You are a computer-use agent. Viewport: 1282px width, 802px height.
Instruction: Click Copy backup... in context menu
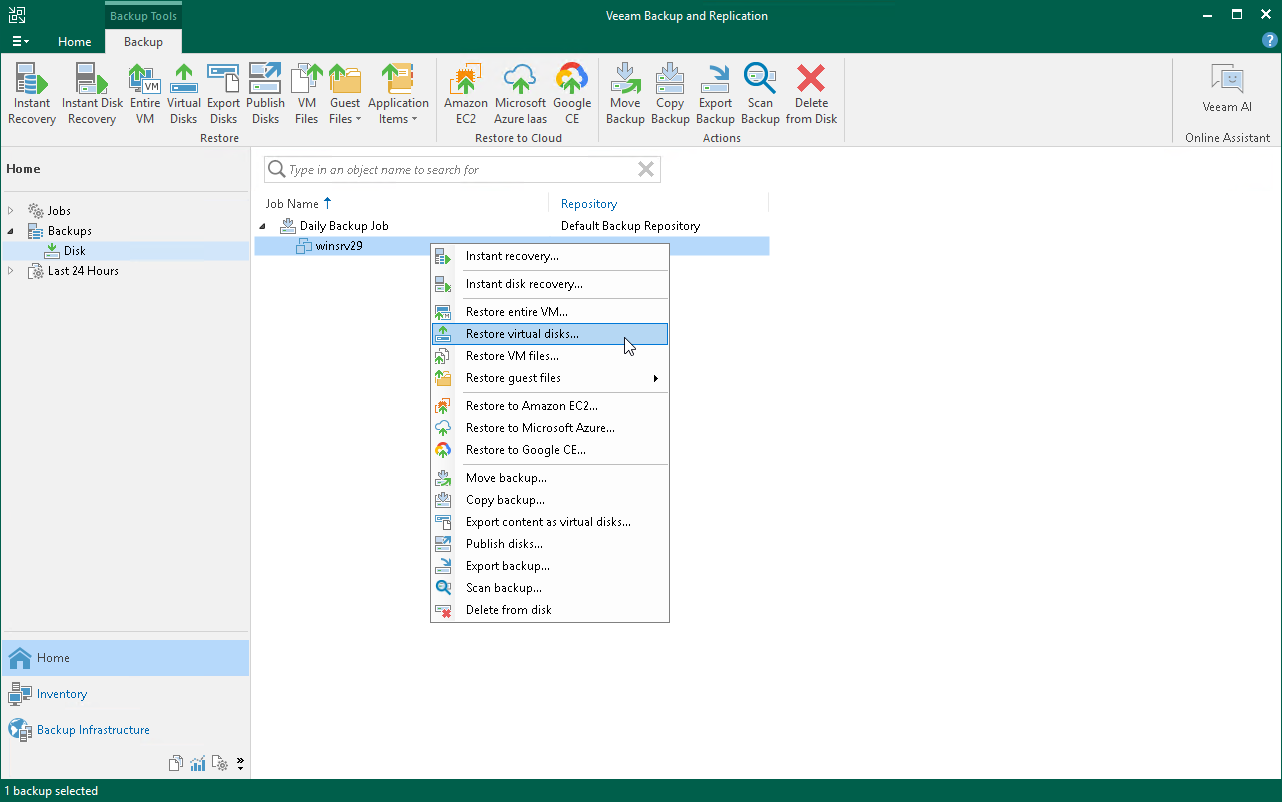click(x=550, y=500)
